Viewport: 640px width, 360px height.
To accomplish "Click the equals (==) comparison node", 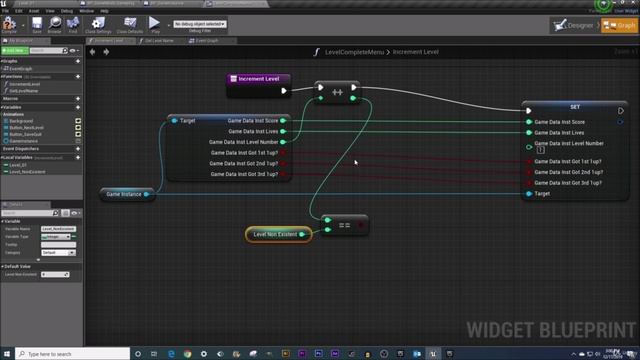I will pyautogui.click(x=344, y=225).
